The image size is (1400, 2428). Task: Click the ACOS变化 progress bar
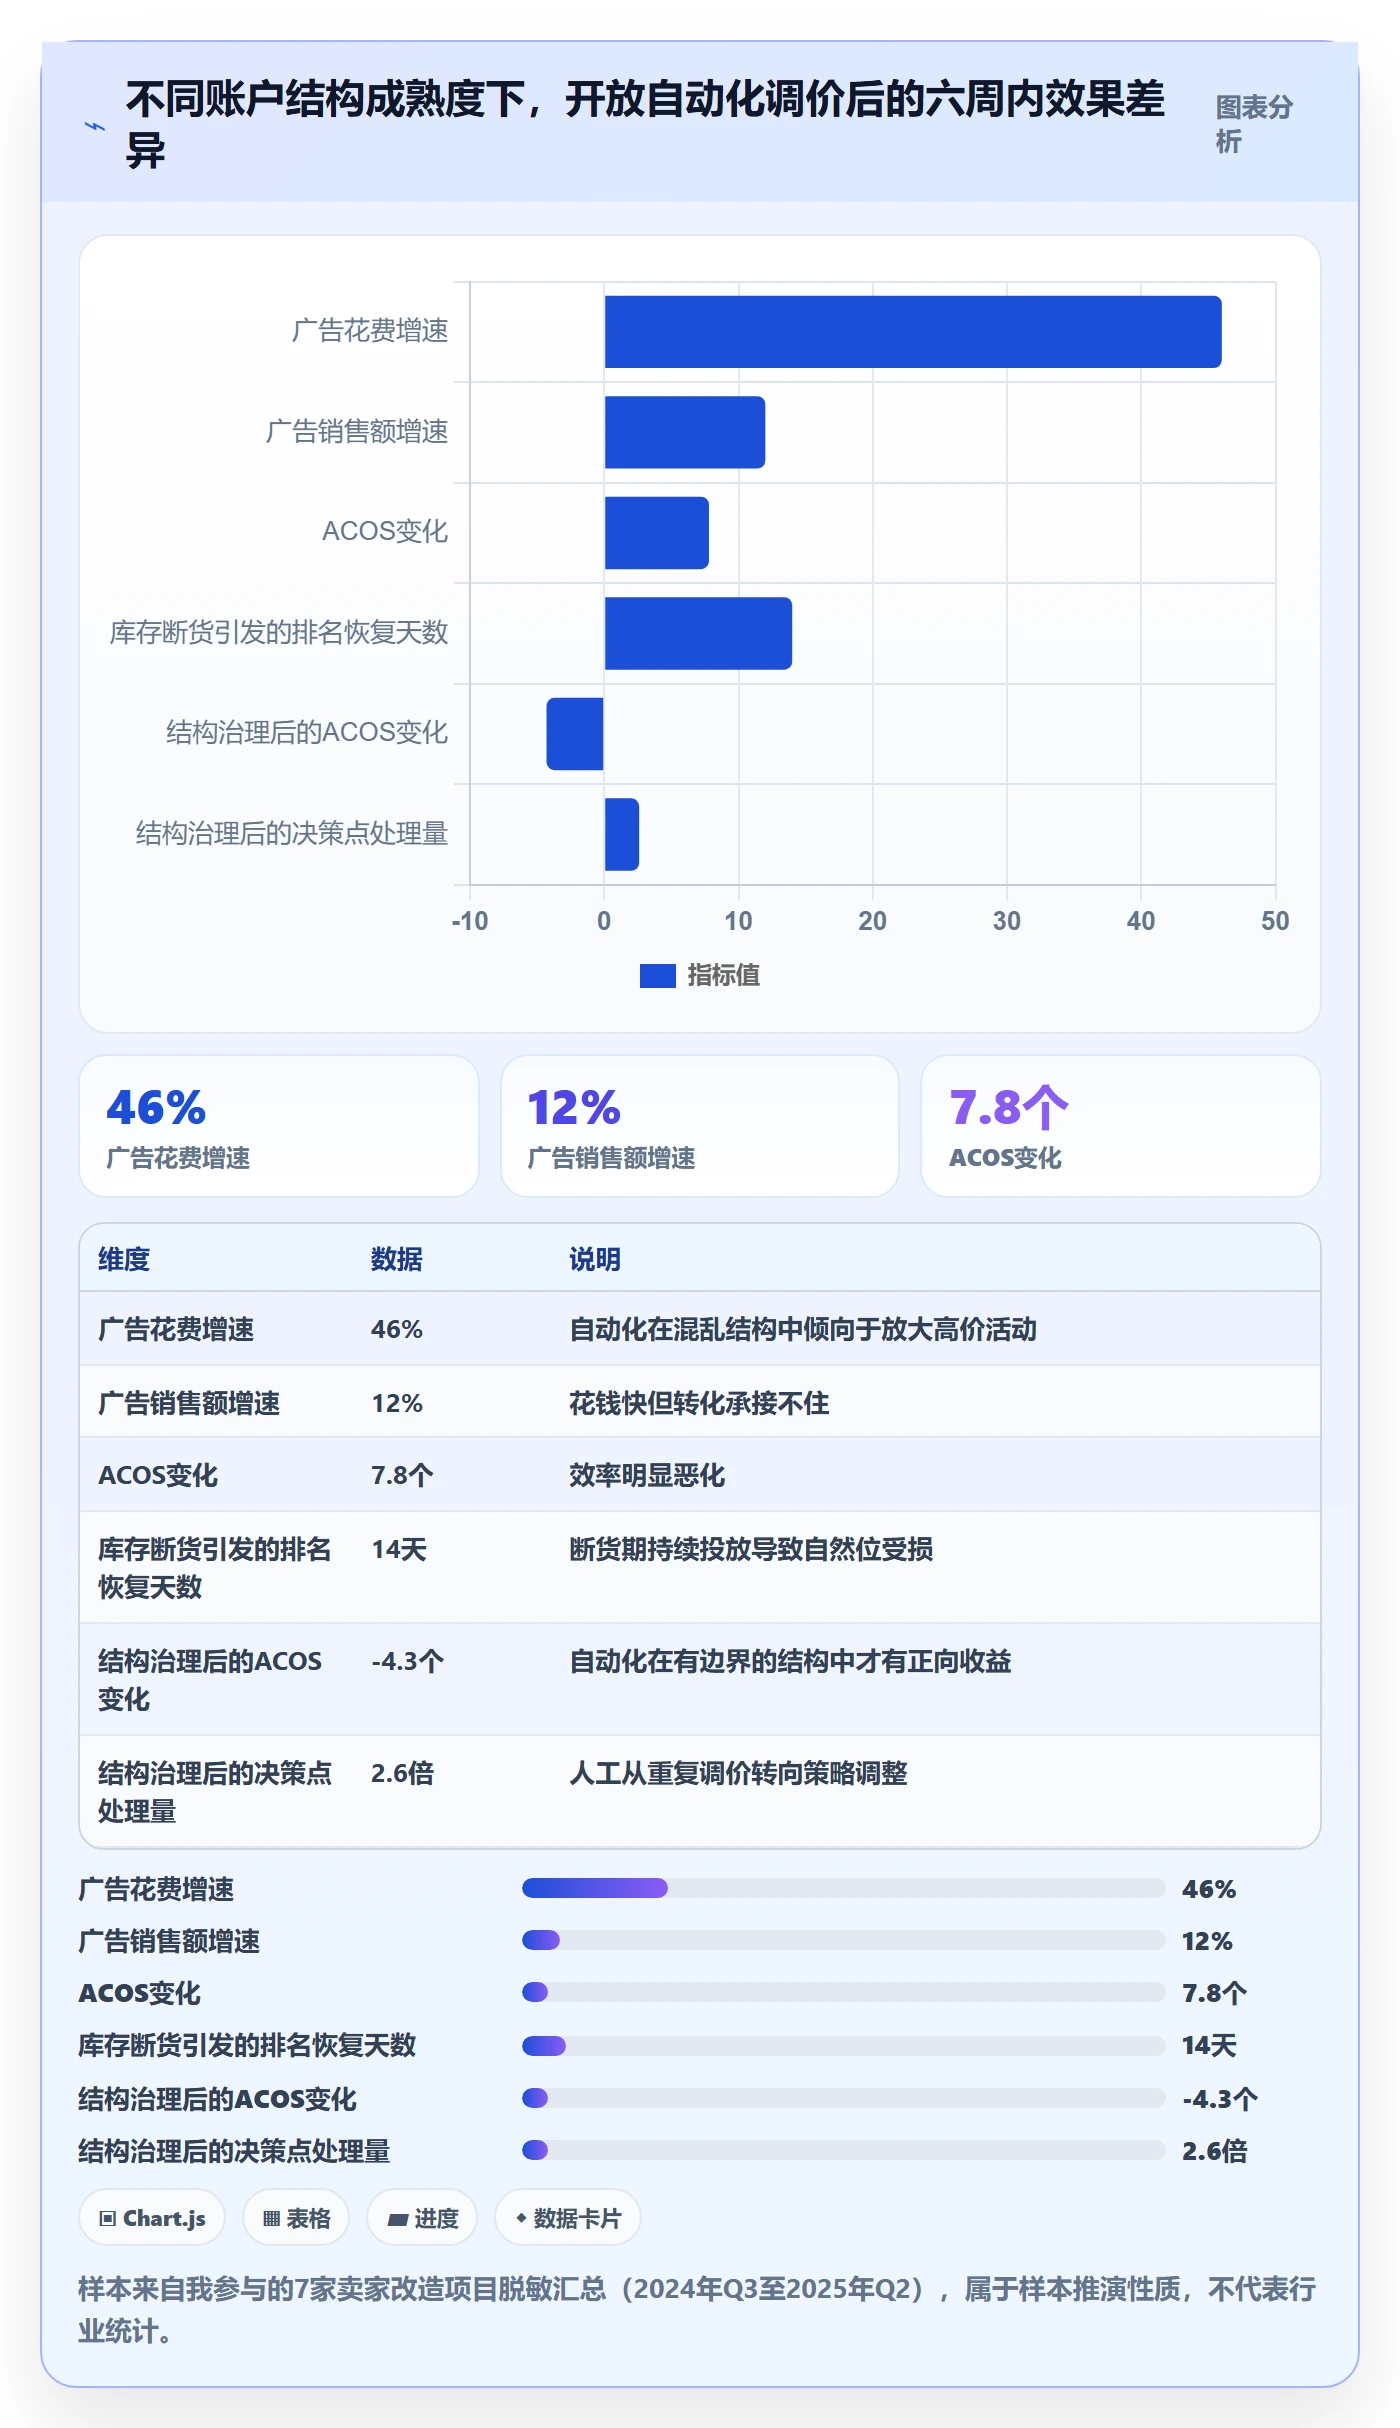tap(844, 1992)
